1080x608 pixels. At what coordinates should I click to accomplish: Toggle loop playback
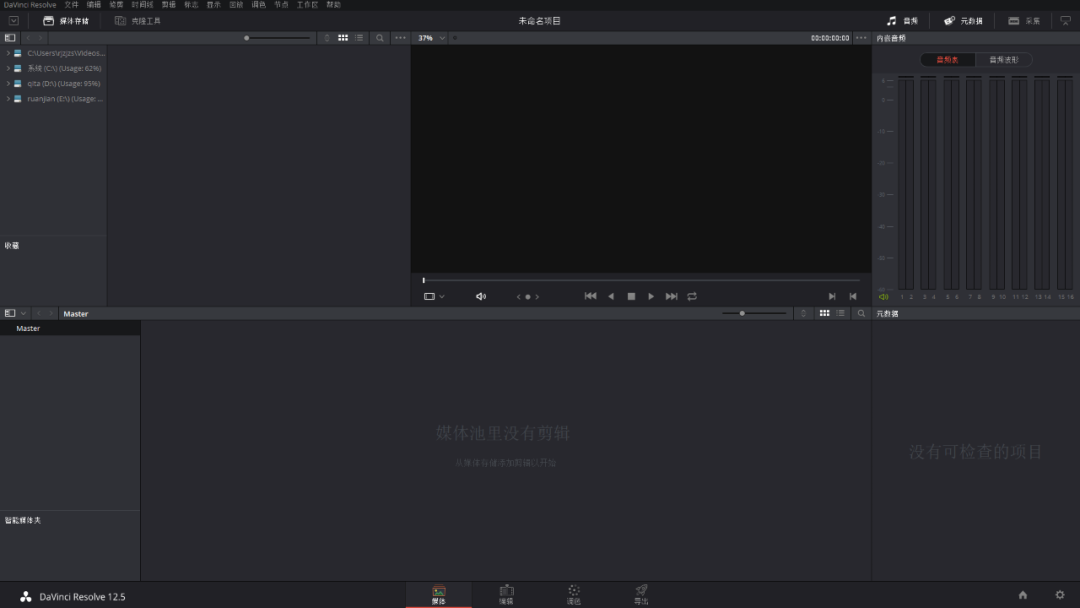692,296
